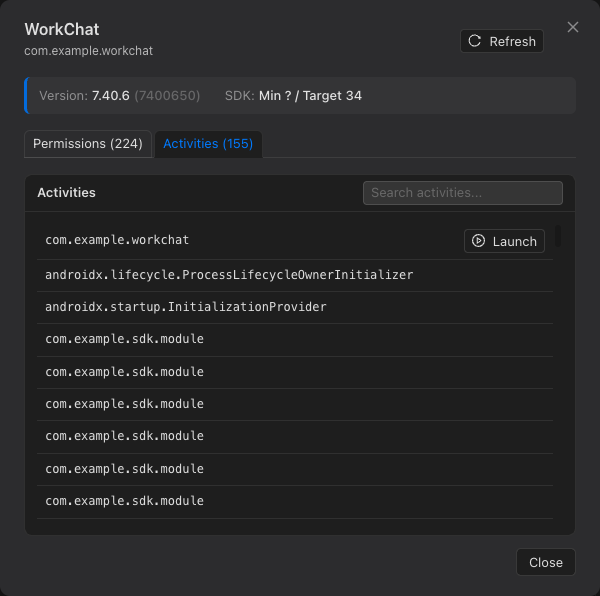This screenshot has width=600, height=596.
Task: Launch the com.example.workchat activity
Action: pos(504,241)
